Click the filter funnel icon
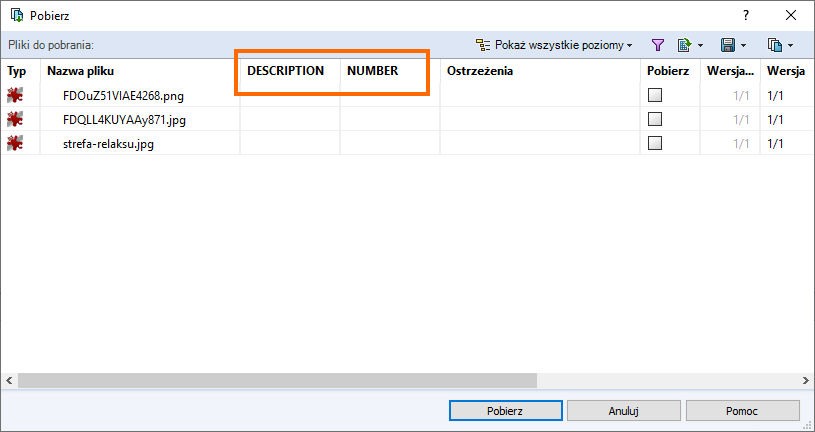The width and height of the screenshot is (815, 432). pos(658,45)
